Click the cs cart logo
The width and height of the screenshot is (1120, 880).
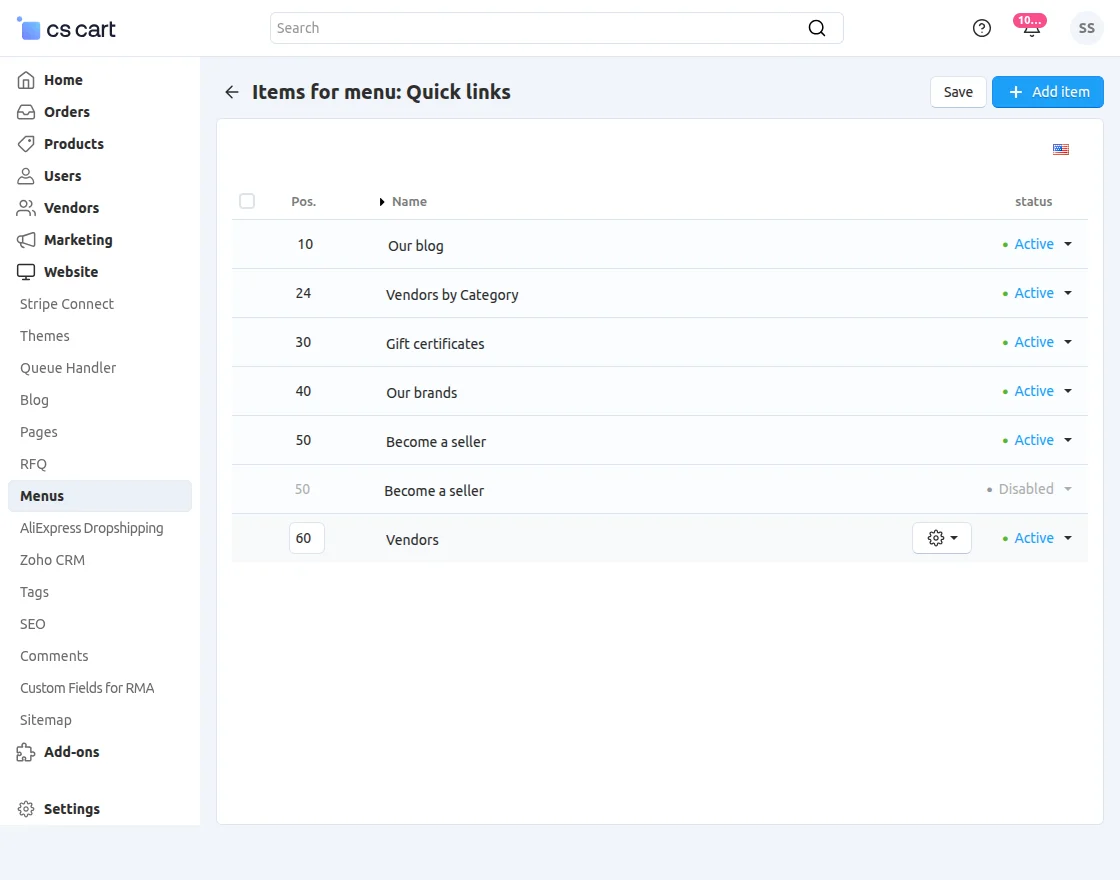(67, 29)
